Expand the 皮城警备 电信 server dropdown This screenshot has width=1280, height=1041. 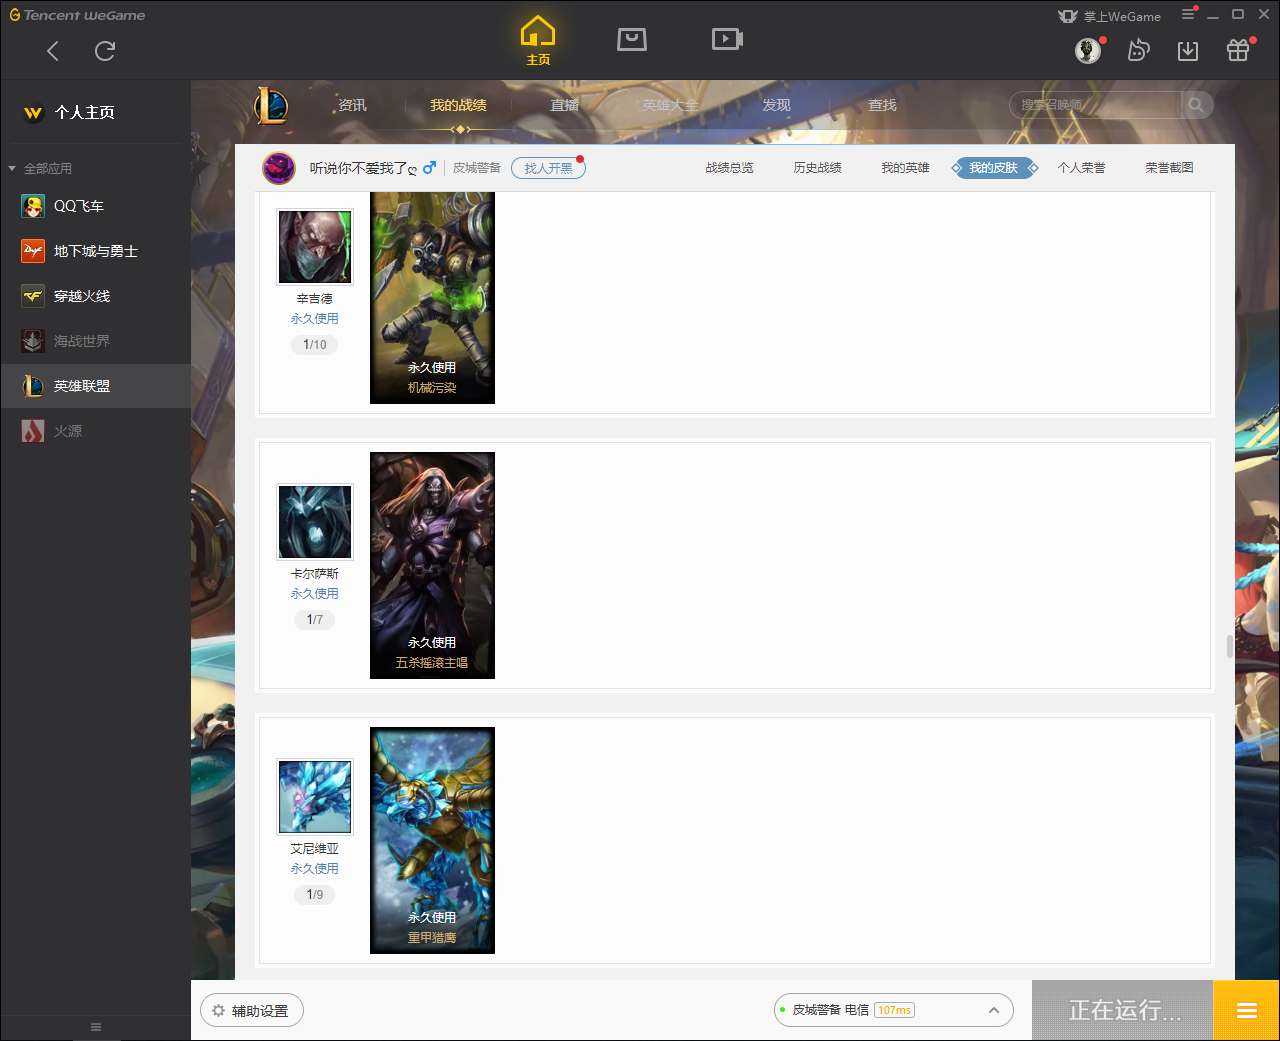point(894,1010)
